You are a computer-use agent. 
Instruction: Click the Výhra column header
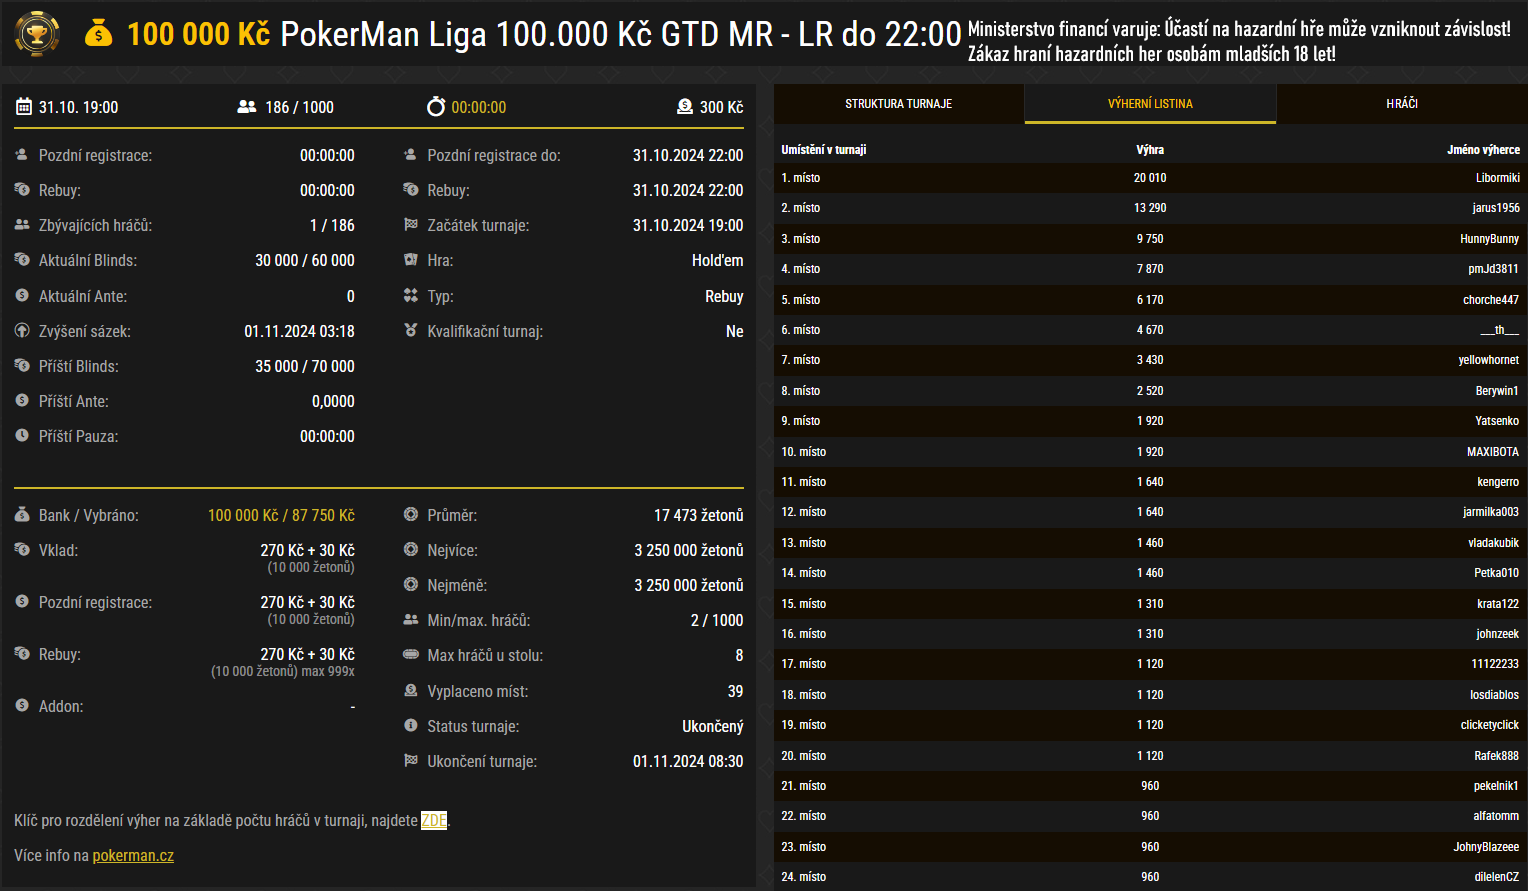click(1150, 150)
